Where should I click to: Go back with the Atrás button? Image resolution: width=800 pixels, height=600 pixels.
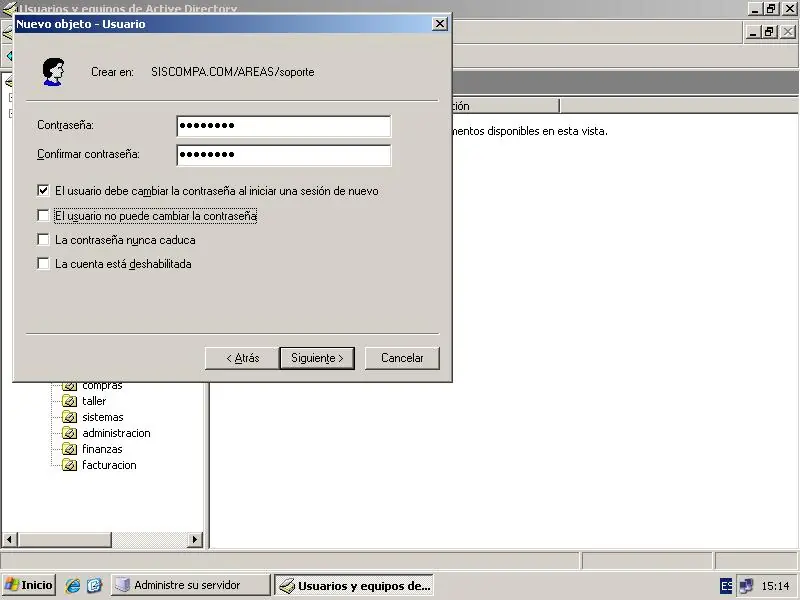click(242, 358)
